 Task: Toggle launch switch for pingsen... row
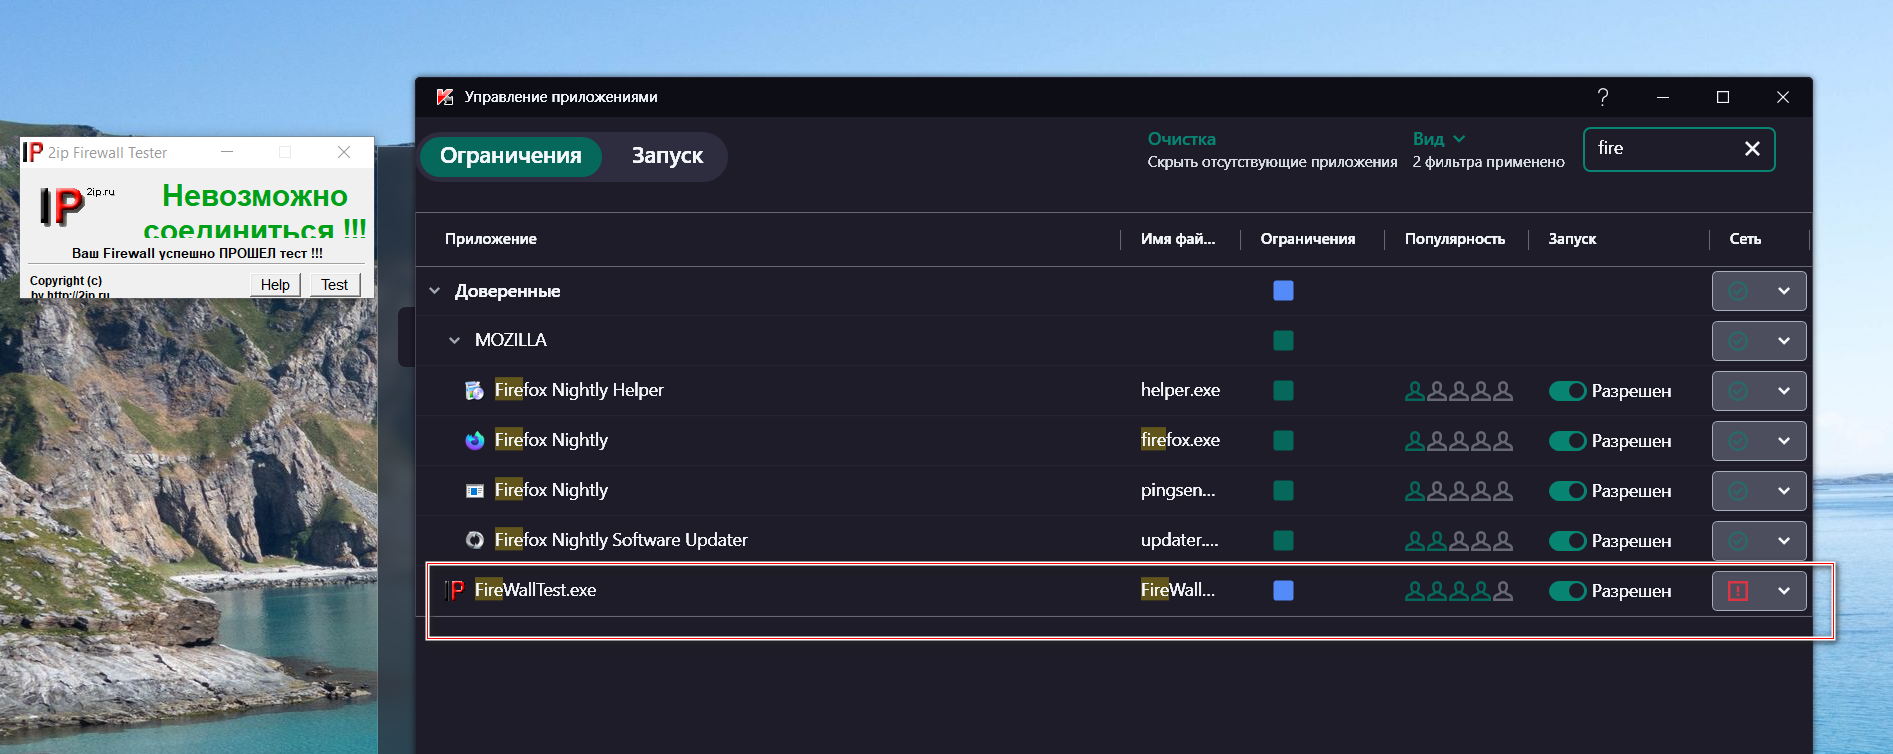(1567, 491)
